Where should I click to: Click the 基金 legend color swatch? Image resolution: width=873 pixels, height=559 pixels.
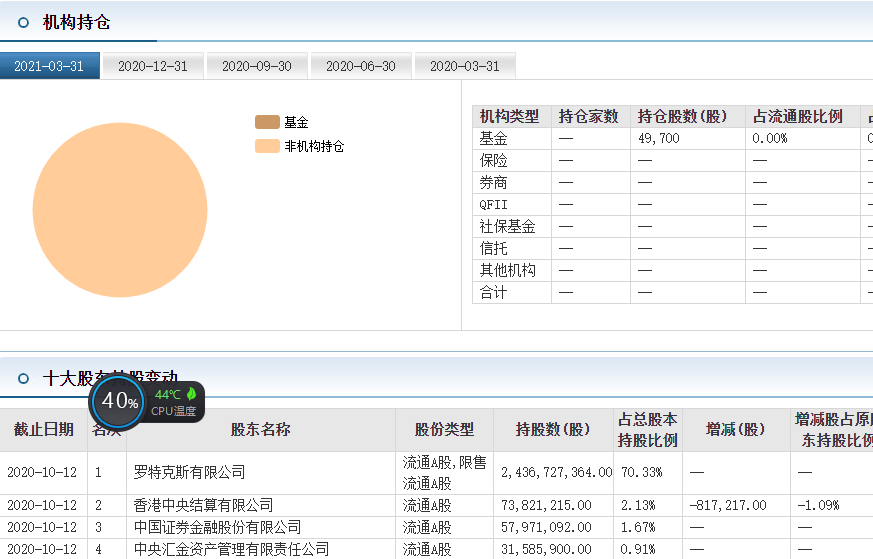point(267,122)
